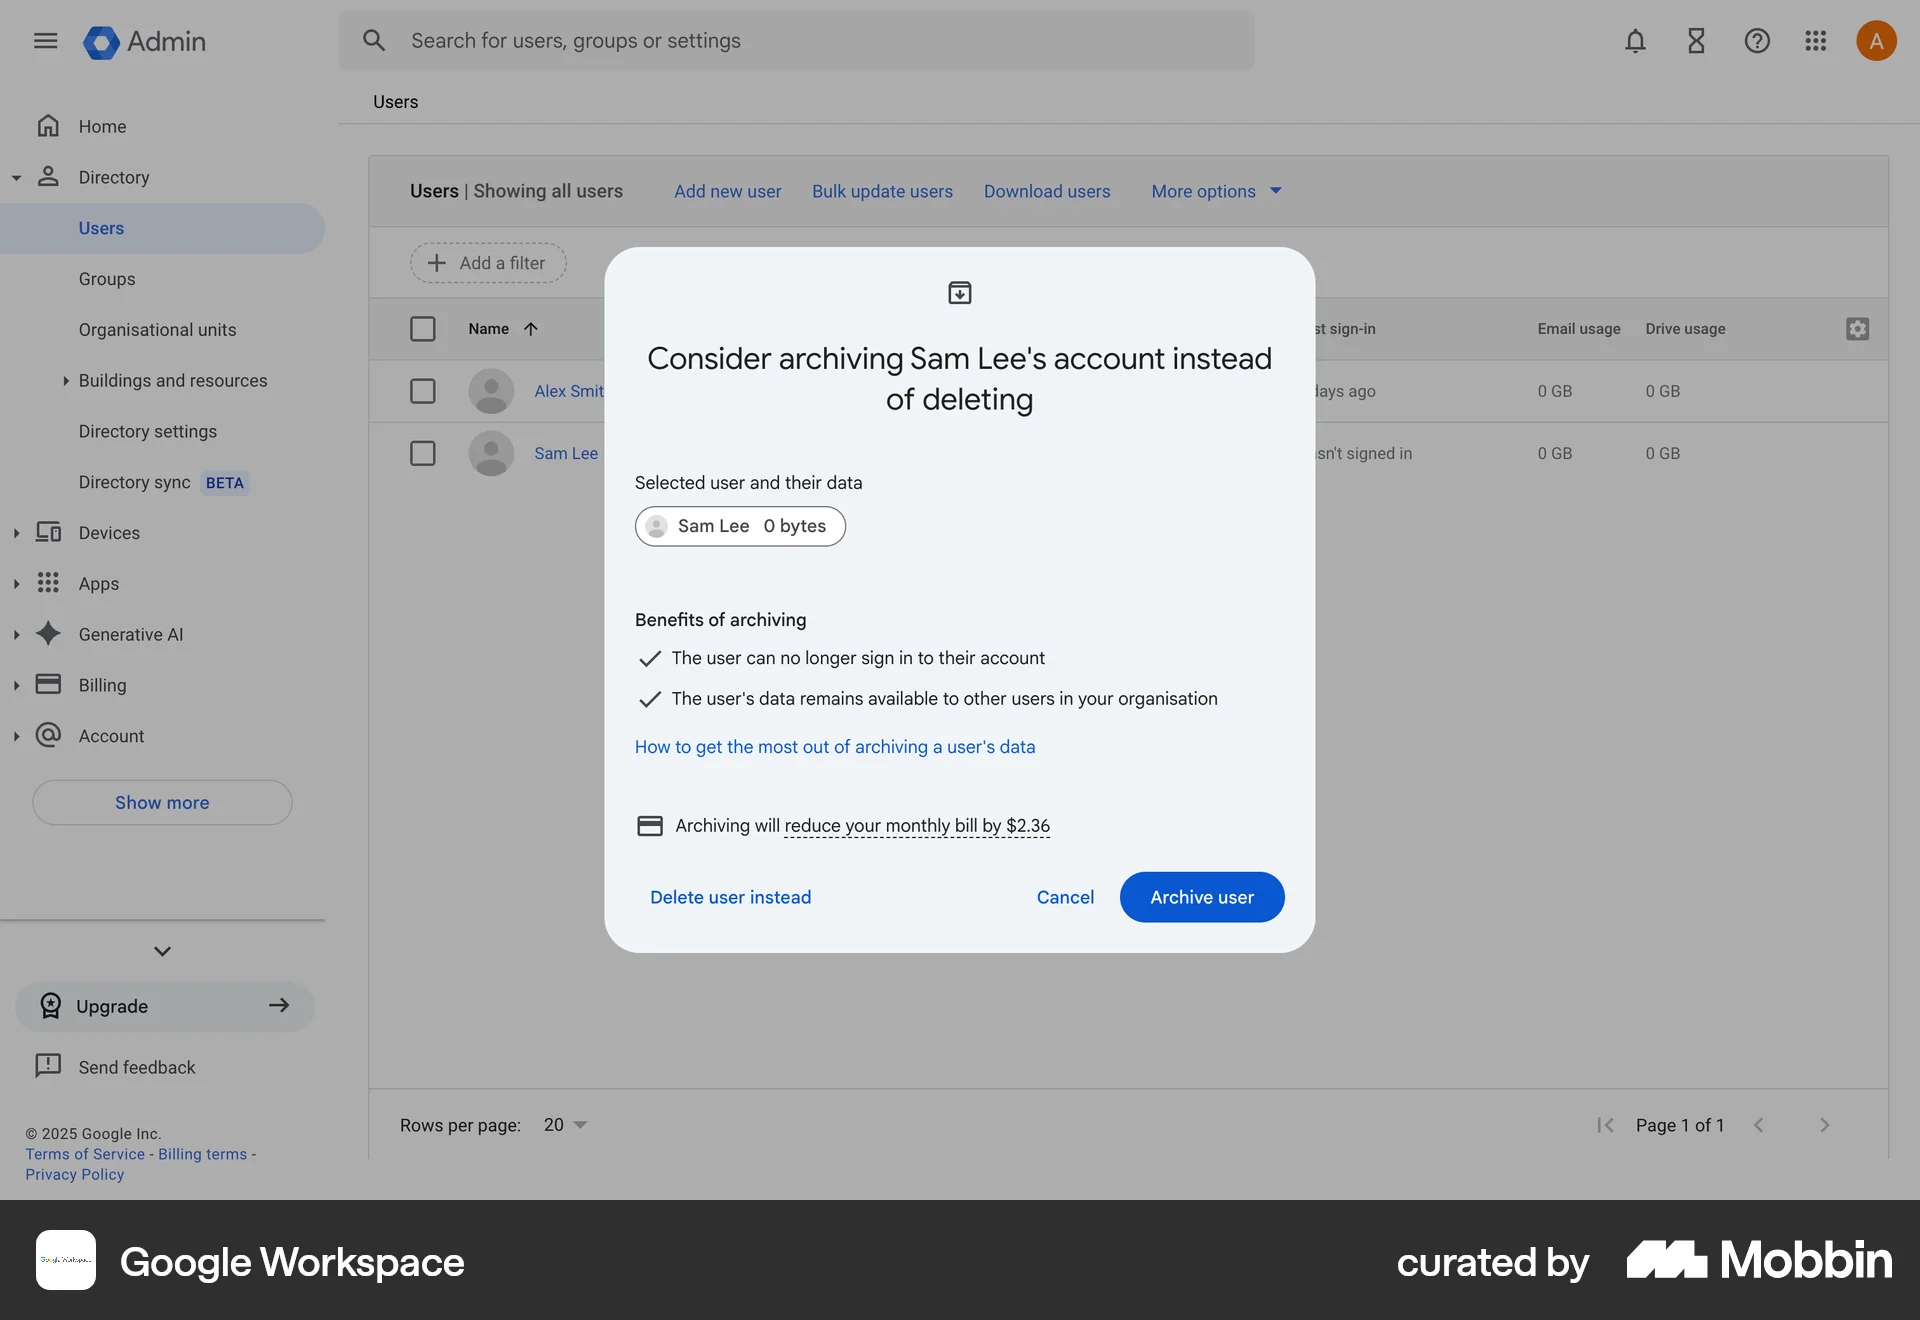The width and height of the screenshot is (1920, 1320).
Task: Click the admin profile avatar
Action: click(1876, 41)
